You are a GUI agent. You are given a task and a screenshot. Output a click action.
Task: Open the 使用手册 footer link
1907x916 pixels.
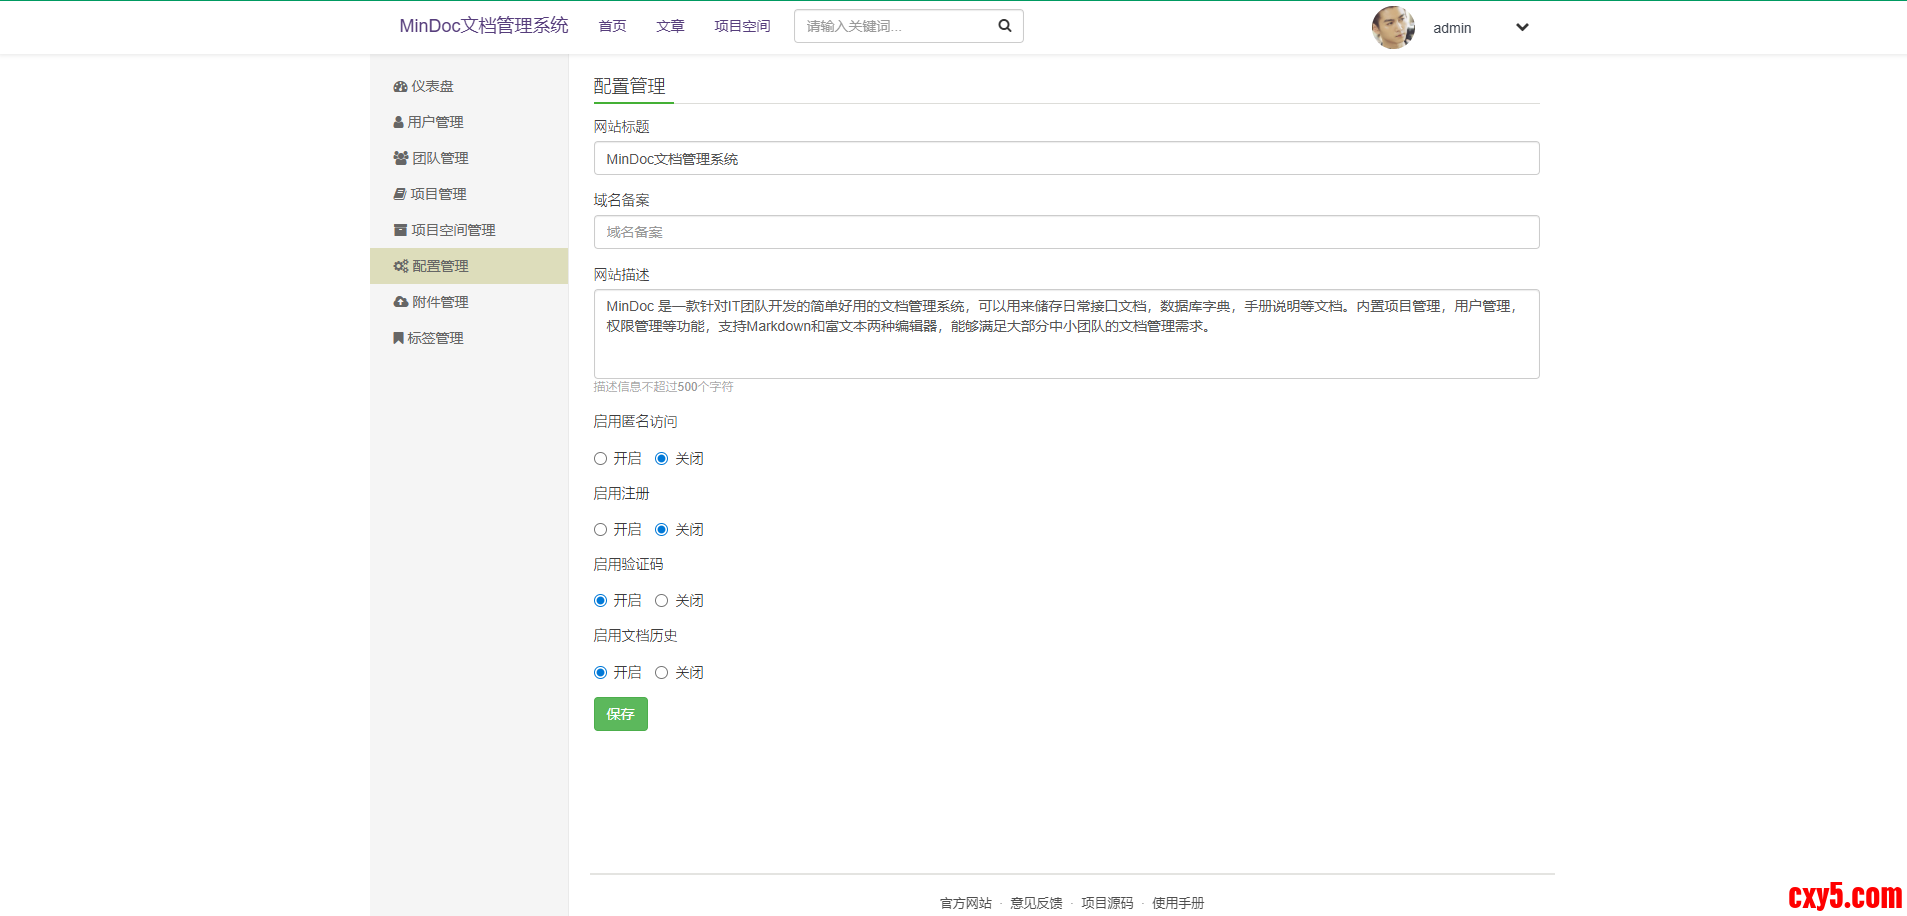pos(1177,903)
